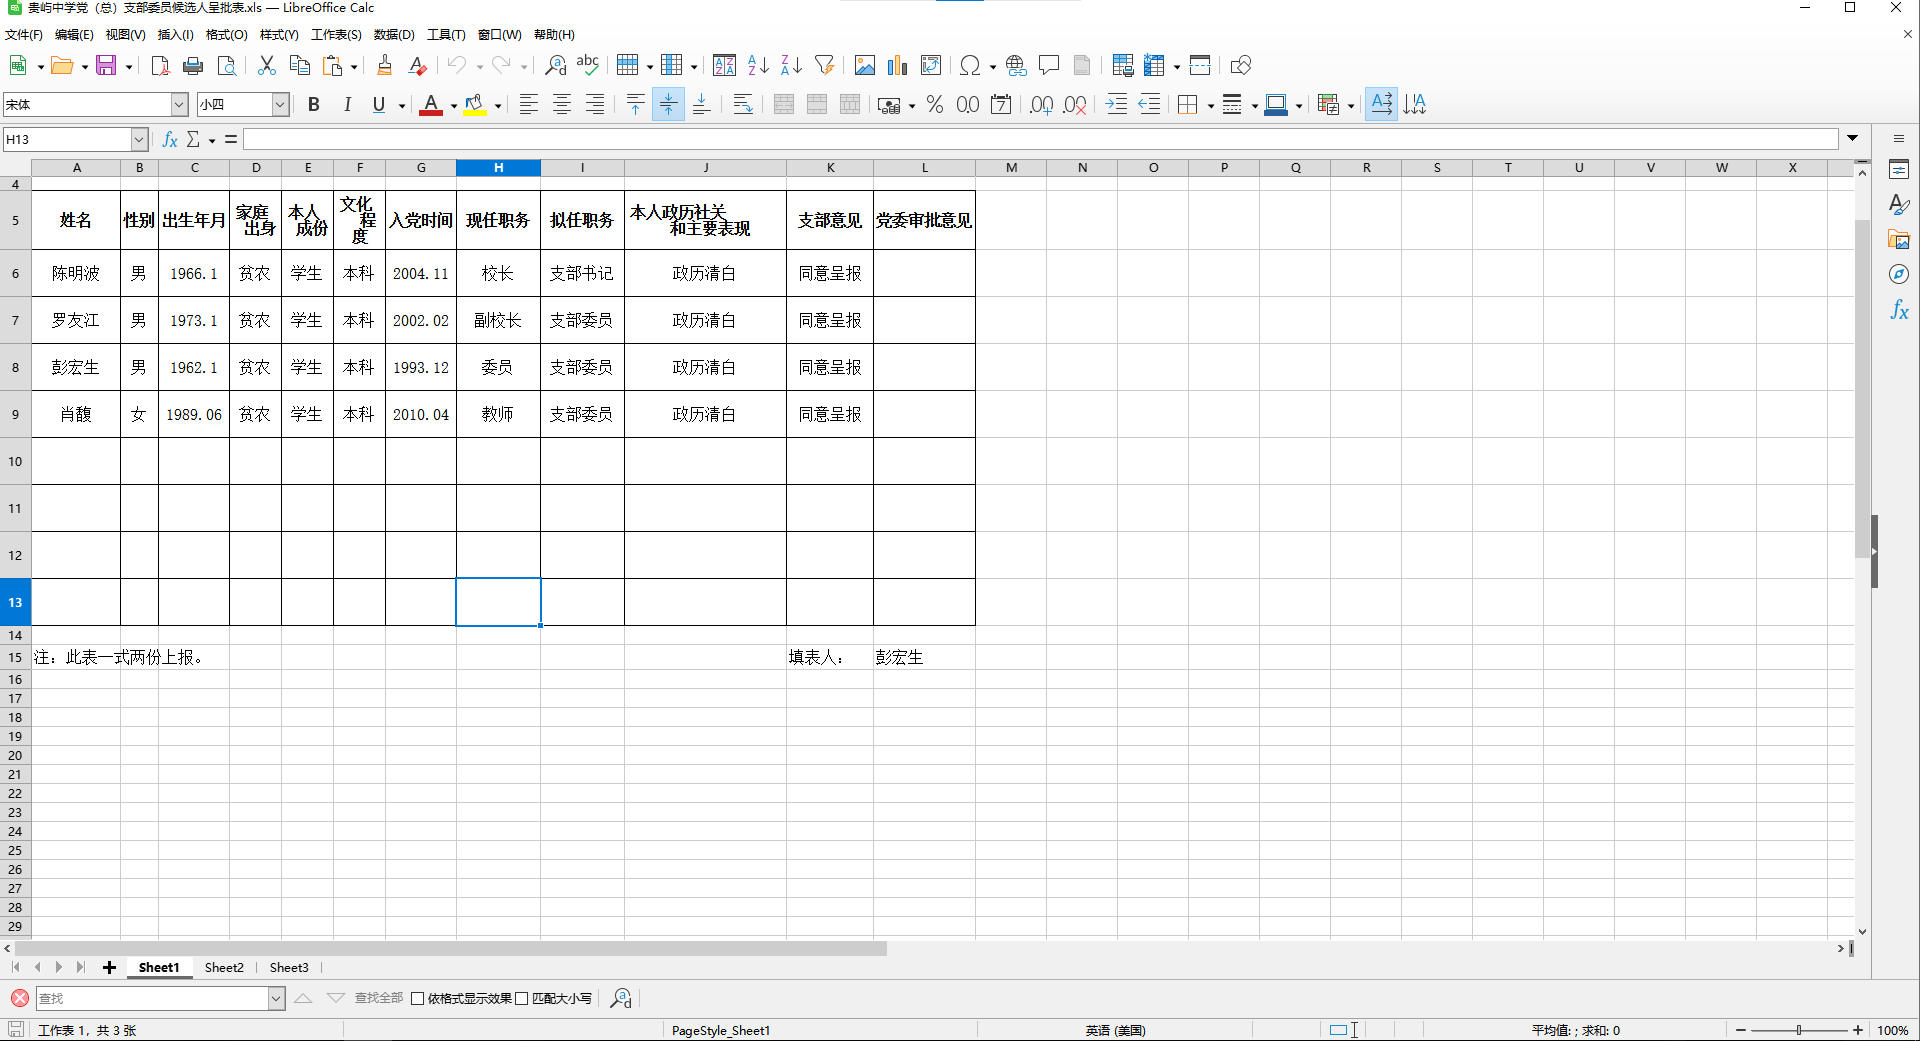The height and width of the screenshot is (1041, 1920).
Task: Open the highlighting color dropdown arrow
Action: click(x=498, y=106)
